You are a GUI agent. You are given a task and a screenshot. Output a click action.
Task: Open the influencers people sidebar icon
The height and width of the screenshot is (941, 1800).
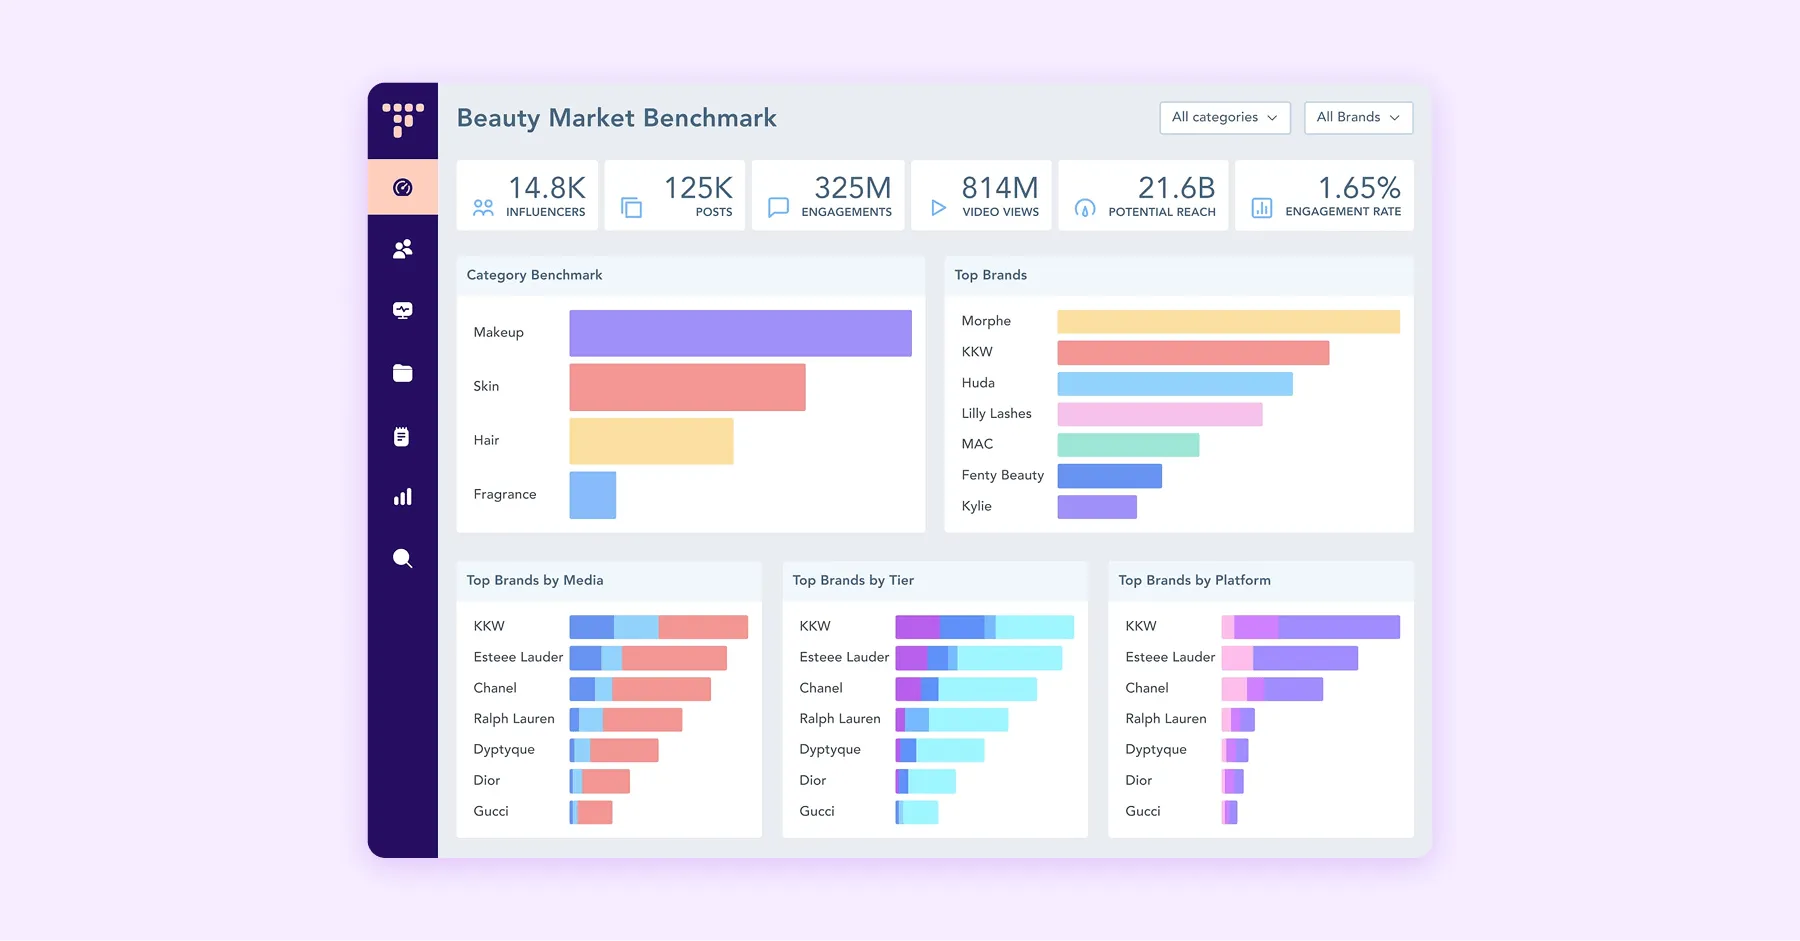(403, 249)
